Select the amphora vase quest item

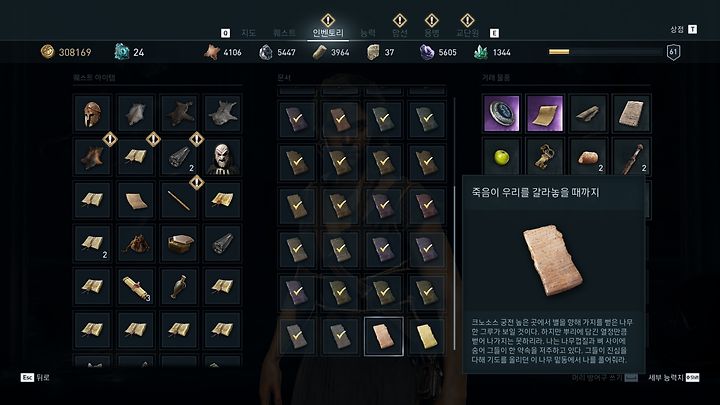click(x=179, y=287)
